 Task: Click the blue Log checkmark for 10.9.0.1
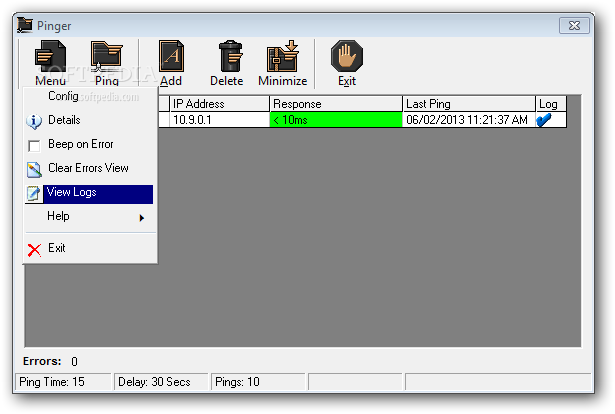[544, 120]
